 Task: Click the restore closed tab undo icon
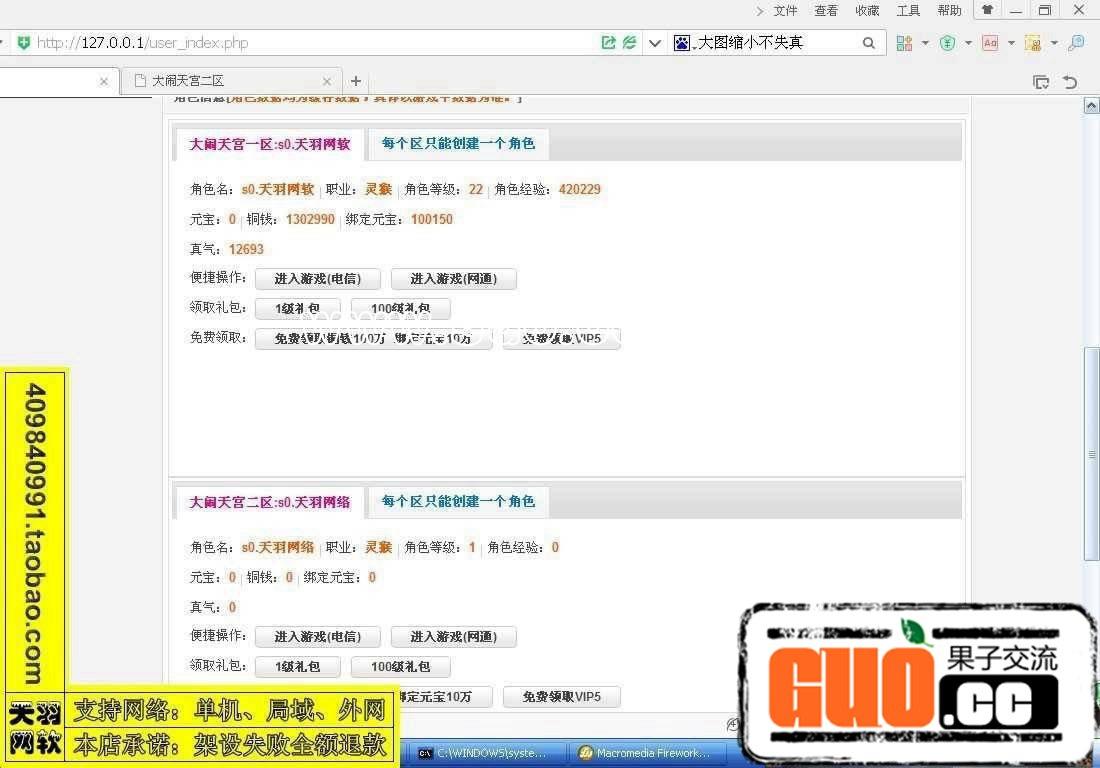1070,82
